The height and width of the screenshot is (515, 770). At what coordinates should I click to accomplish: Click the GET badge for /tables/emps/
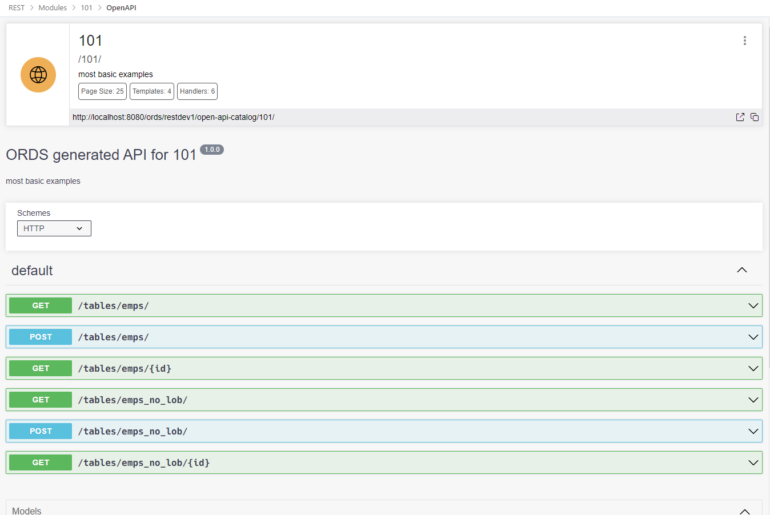point(40,305)
